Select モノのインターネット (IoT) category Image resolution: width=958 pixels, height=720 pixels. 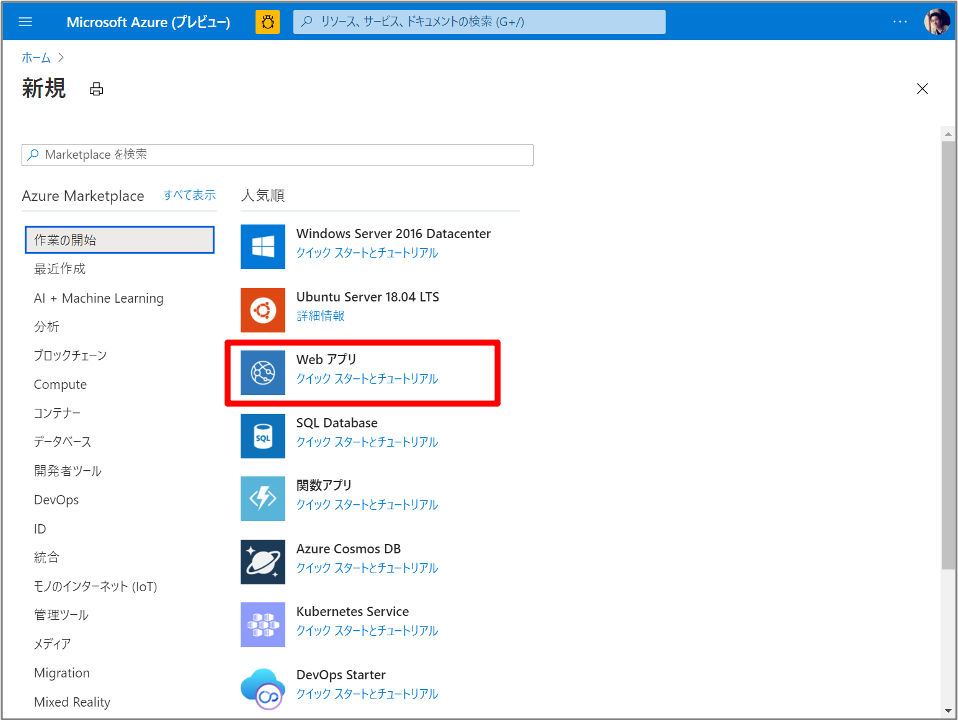coord(95,587)
